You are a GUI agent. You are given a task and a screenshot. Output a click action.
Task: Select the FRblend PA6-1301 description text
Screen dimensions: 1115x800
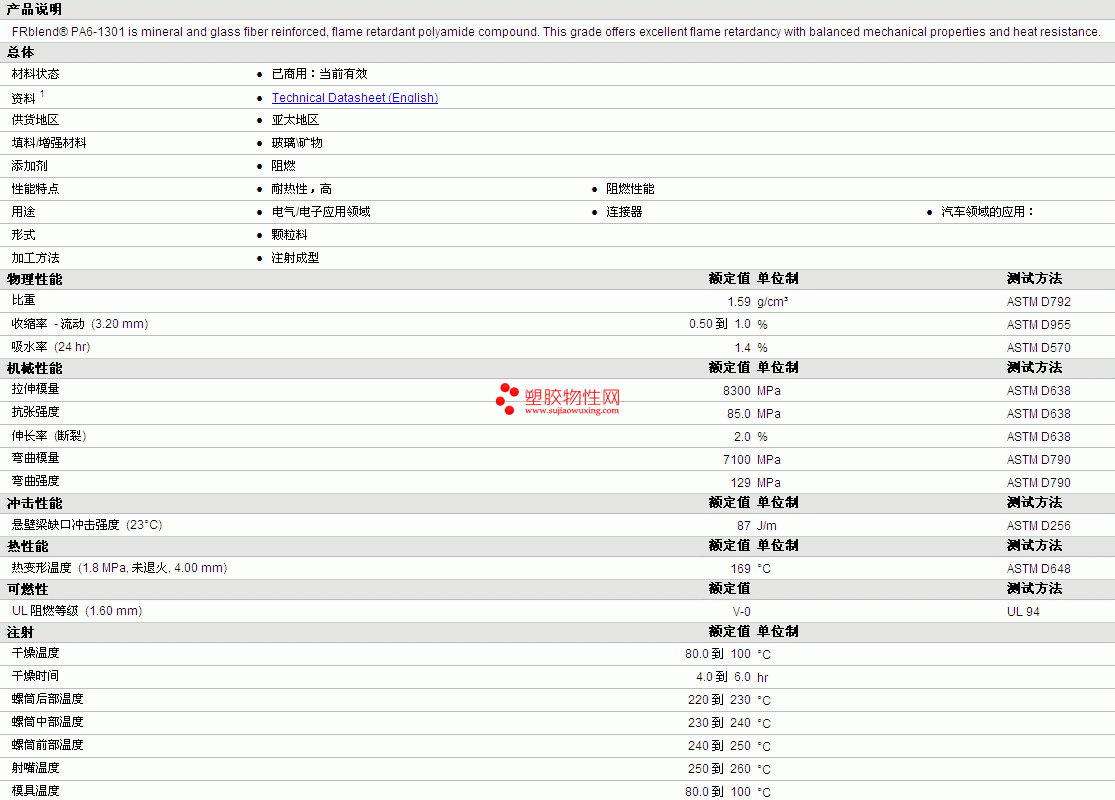(555, 32)
